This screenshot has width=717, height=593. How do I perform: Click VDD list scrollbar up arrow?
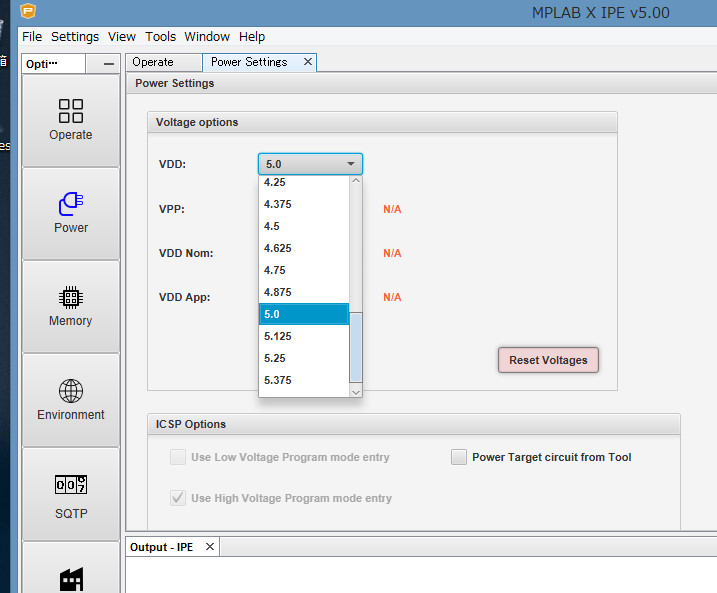tap(356, 181)
